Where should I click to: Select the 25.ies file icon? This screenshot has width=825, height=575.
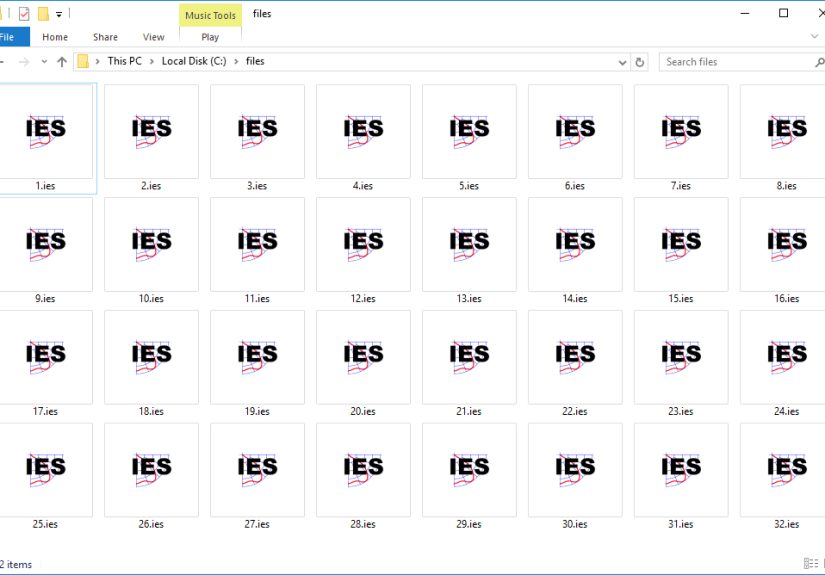point(46,470)
